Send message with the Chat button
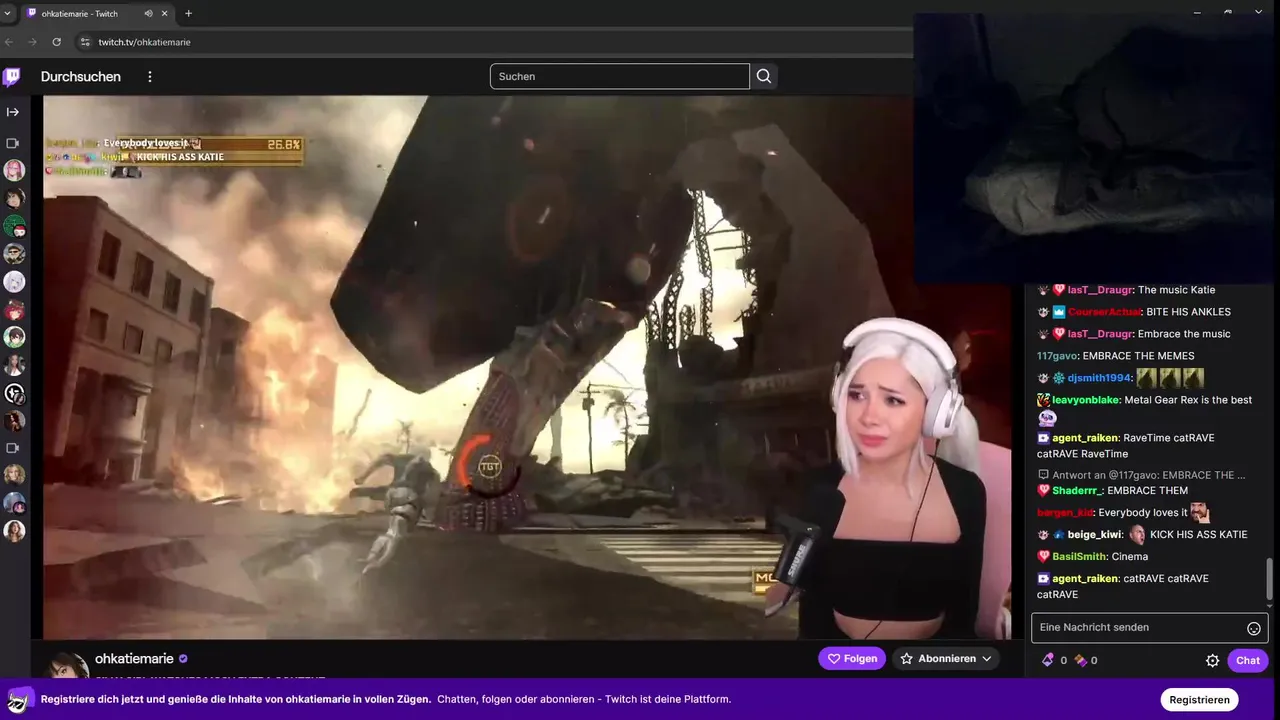The height and width of the screenshot is (720, 1280). coord(1248,660)
